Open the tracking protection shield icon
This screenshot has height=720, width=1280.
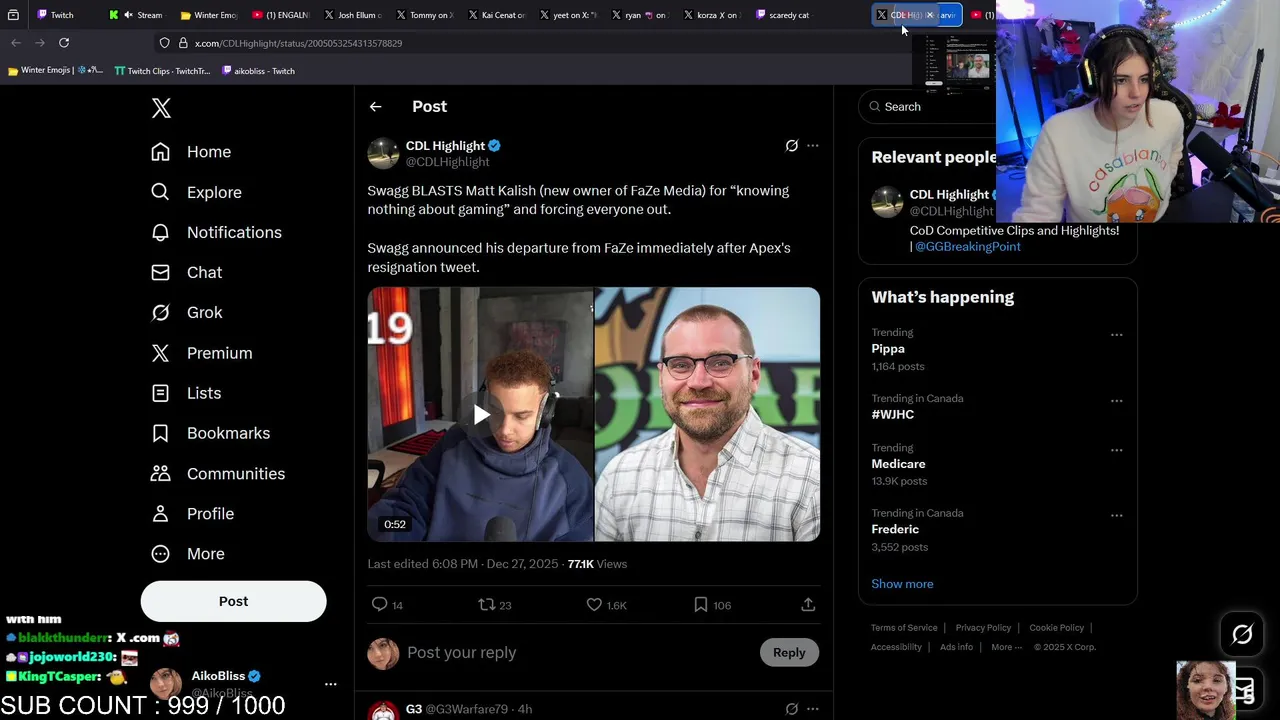coord(164,43)
